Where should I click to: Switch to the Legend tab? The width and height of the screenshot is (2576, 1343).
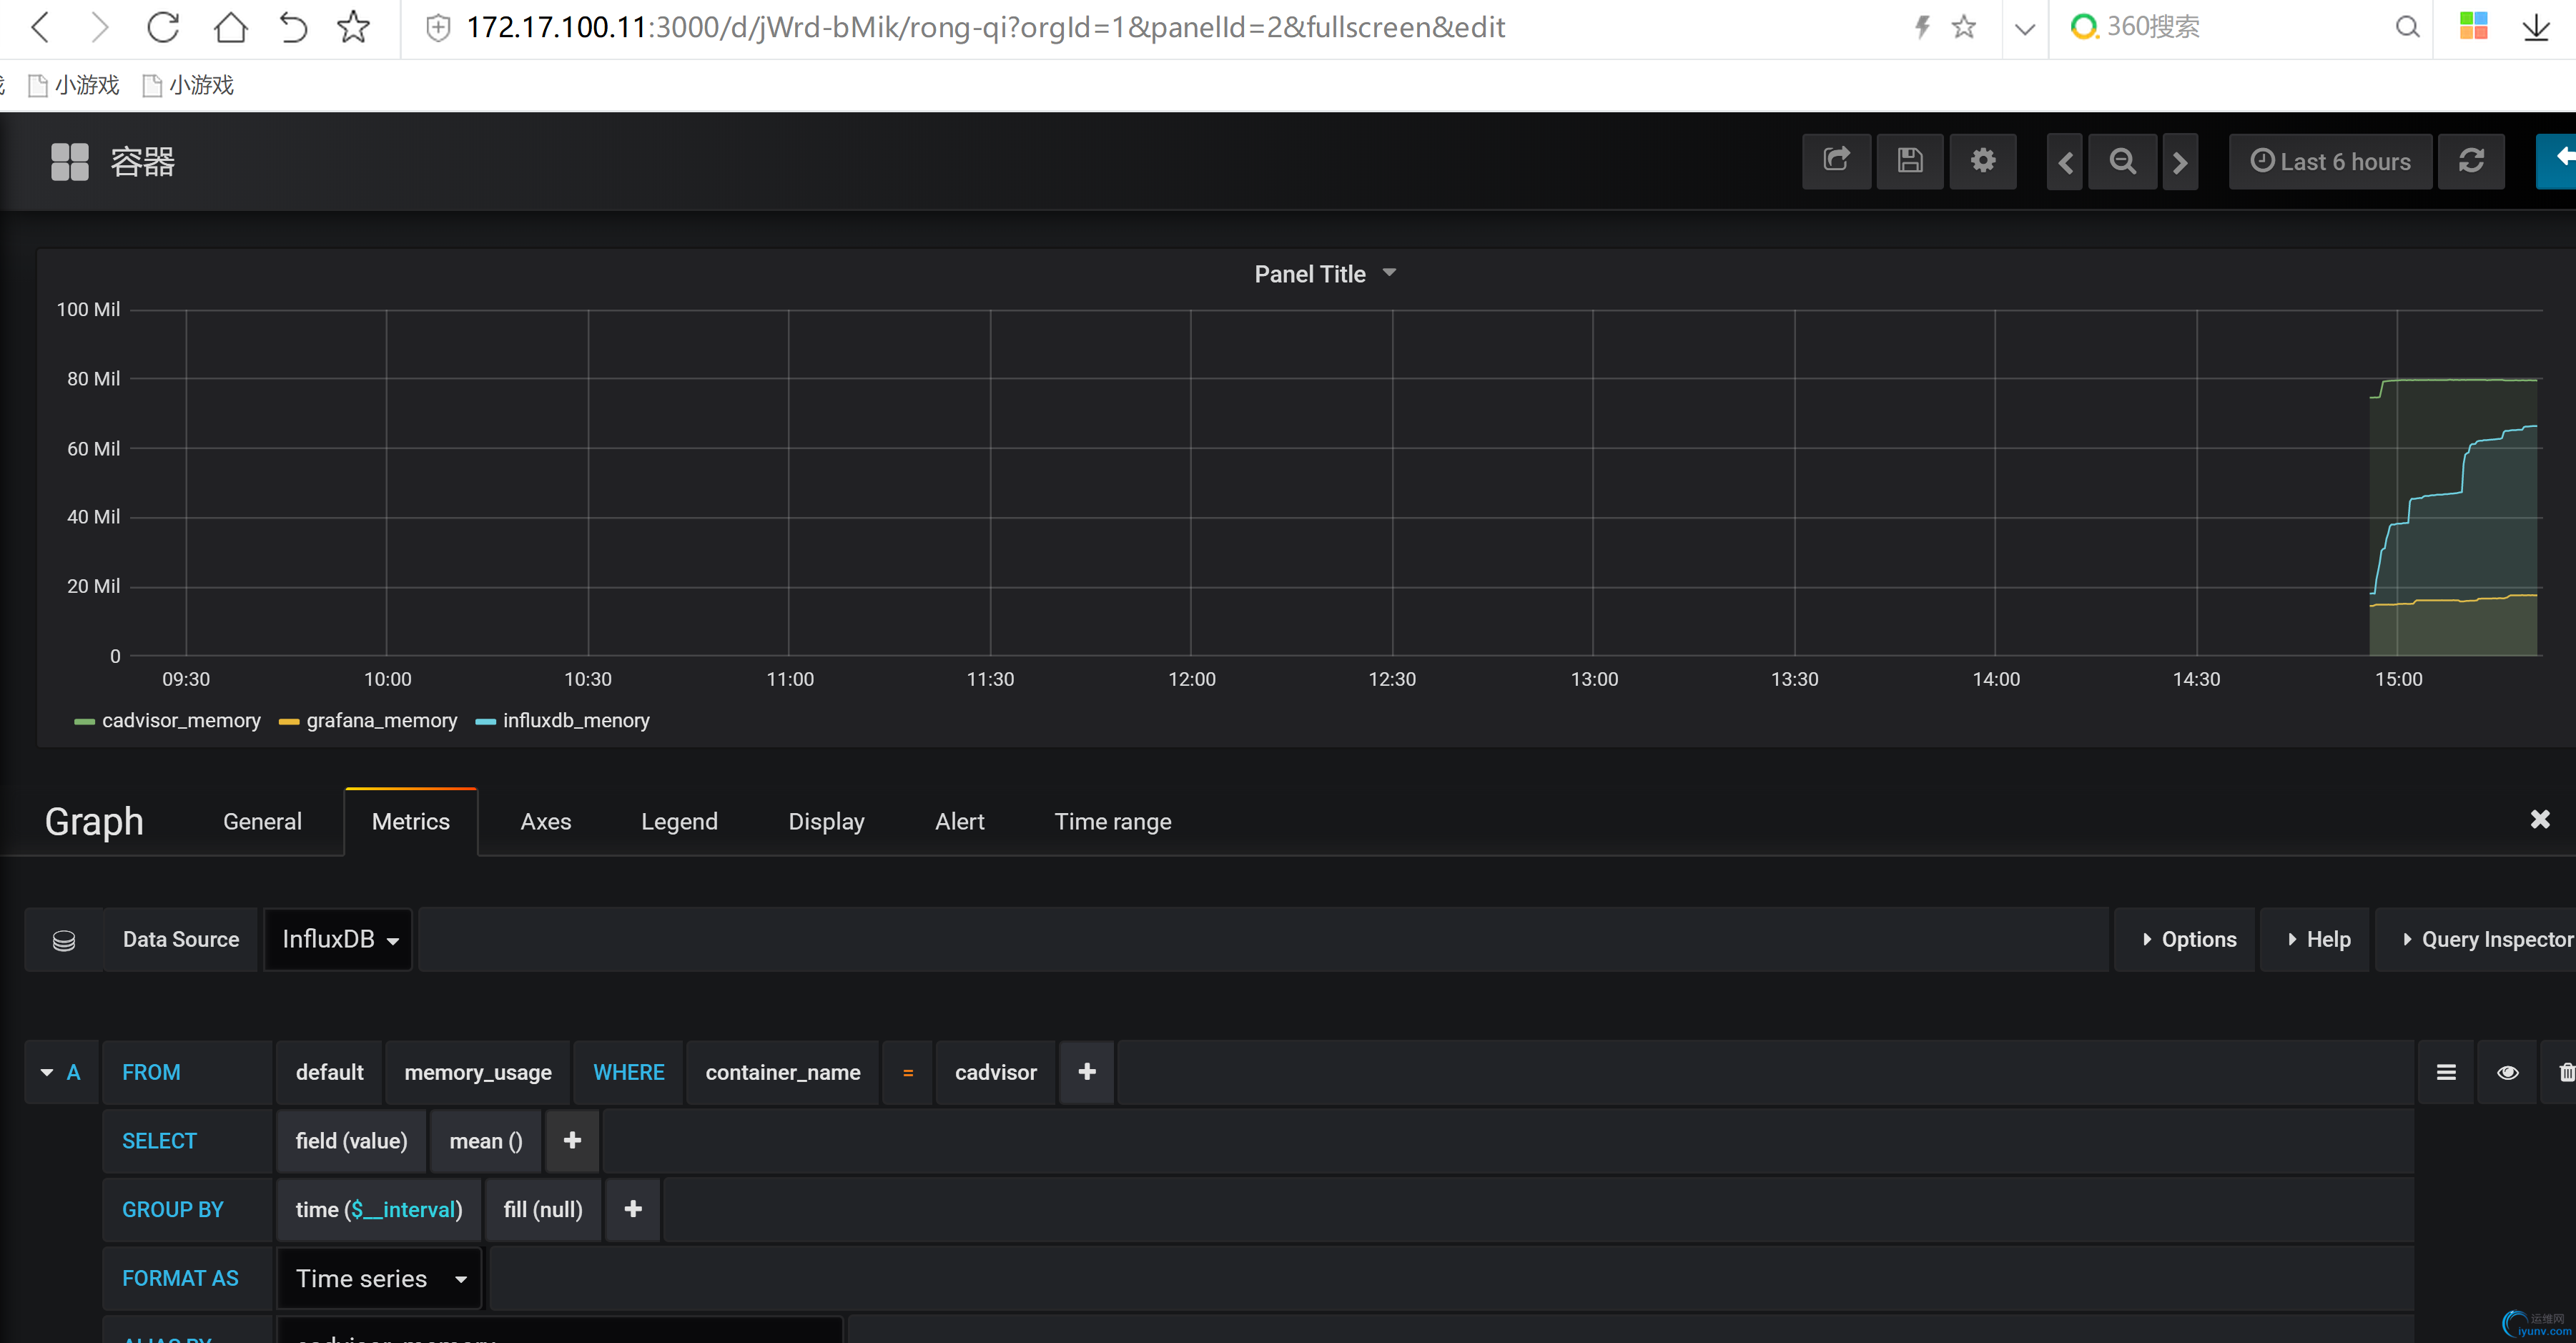pyautogui.click(x=679, y=821)
